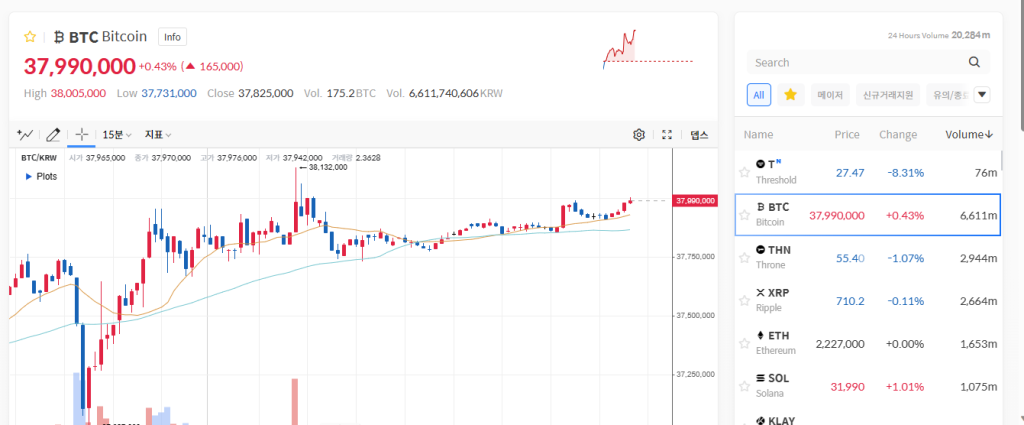Activate the crosshair cursor tool

tap(82, 134)
